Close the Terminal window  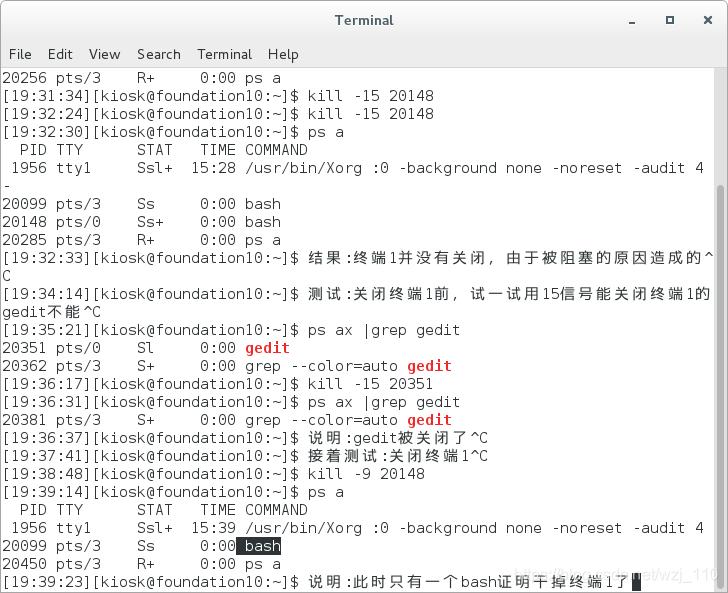(x=708, y=20)
